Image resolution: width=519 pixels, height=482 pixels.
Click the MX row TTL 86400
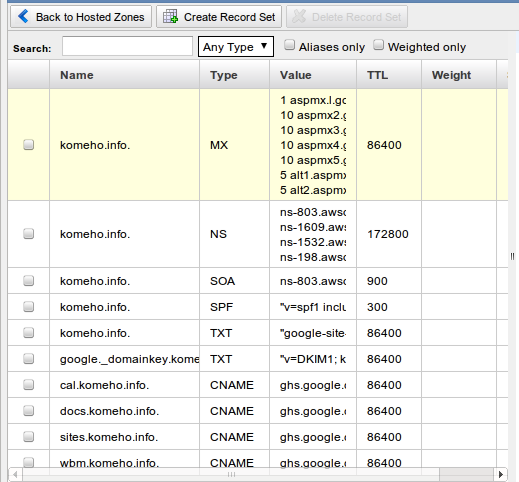pyautogui.click(x=384, y=145)
